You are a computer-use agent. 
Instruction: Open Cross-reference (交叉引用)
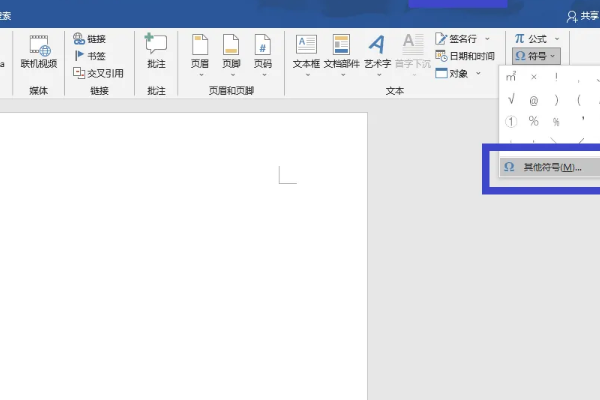[95, 72]
